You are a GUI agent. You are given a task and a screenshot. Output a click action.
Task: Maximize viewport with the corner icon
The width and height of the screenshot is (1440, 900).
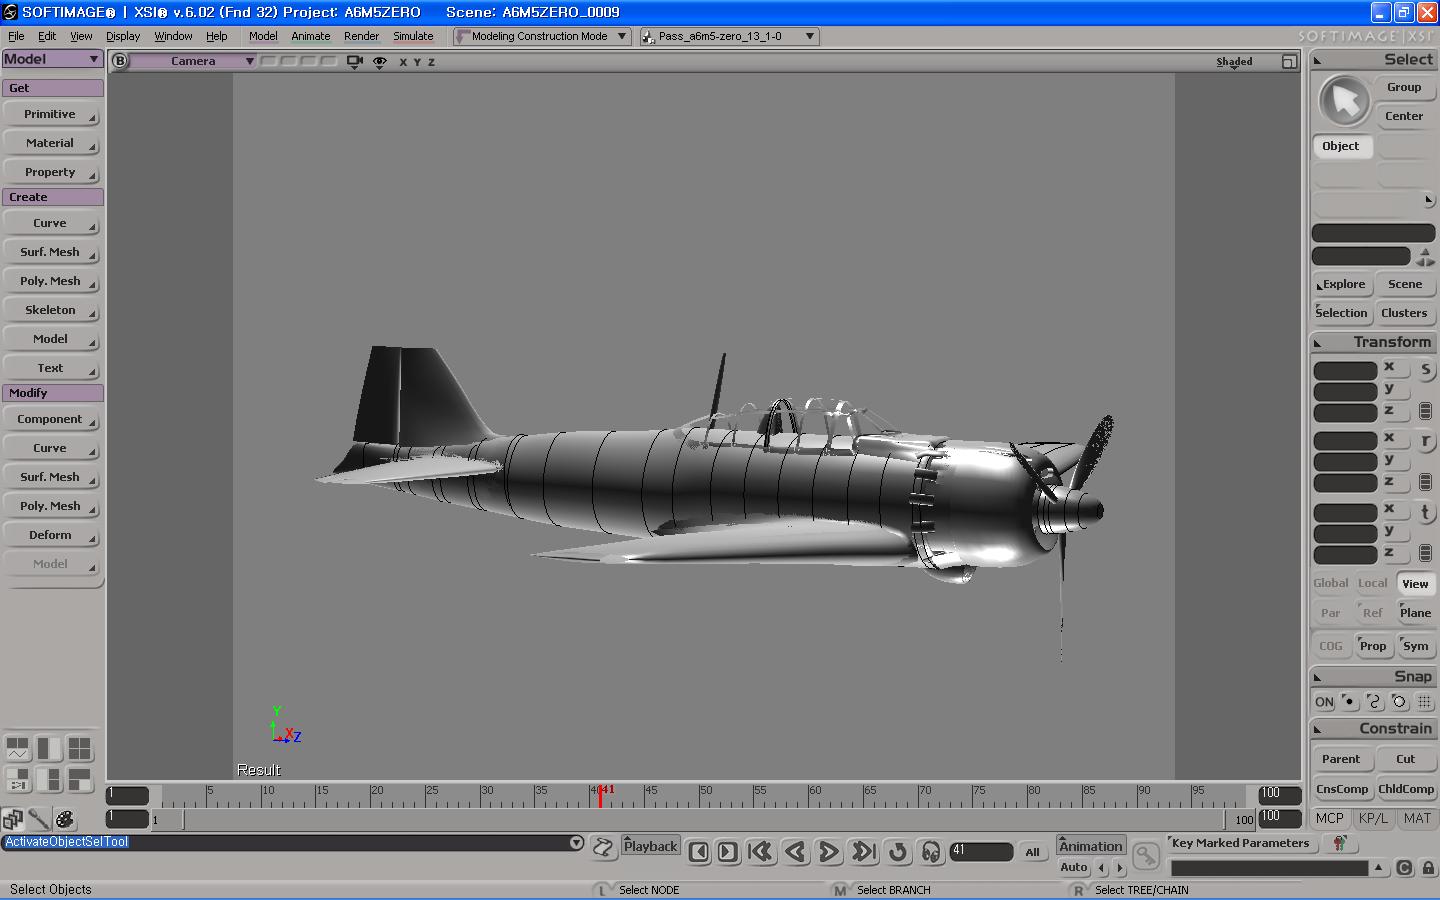coord(1289,62)
